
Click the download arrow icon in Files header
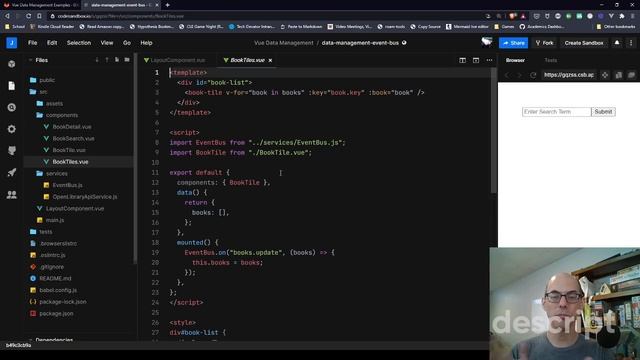click(97, 60)
